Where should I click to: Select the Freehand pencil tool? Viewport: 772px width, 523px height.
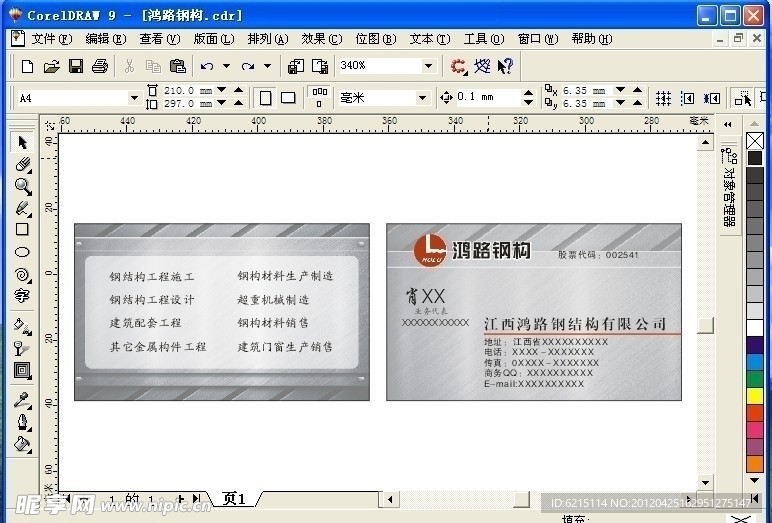pyautogui.click(x=22, y=208)
